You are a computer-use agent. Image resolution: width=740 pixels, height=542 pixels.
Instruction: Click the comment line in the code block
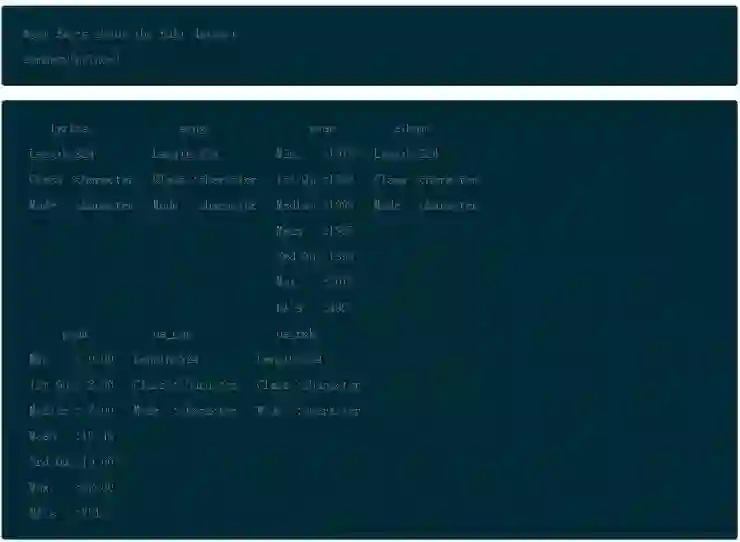pos(129,34)
